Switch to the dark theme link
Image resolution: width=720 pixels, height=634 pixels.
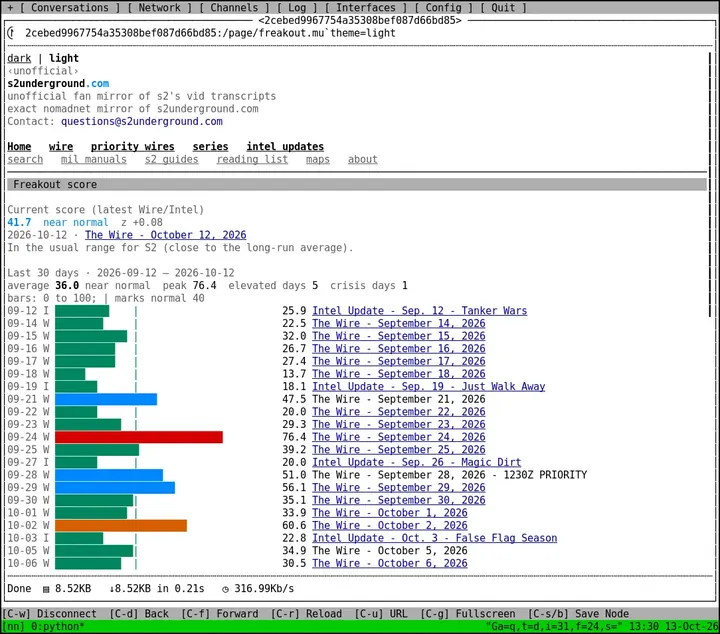[19, 58]
